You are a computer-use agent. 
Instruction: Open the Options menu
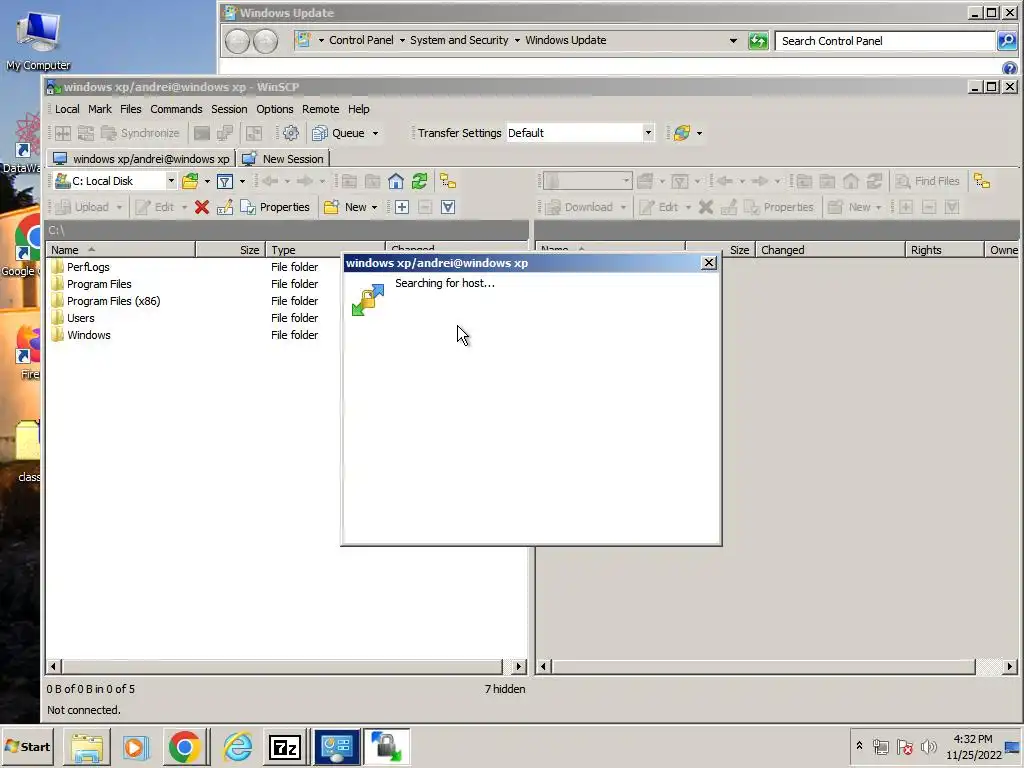pos(274,109)
